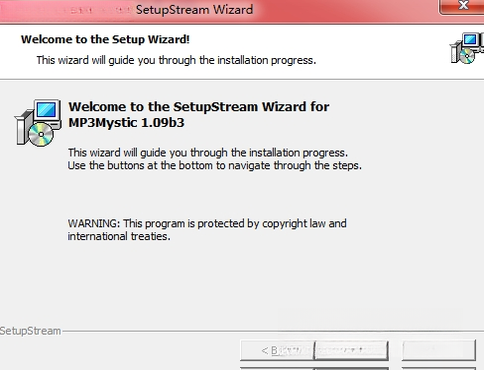Click the 'WARNING: This program is protected' text
This screenshot has height=370, width=484.
(x=207, y=223)
